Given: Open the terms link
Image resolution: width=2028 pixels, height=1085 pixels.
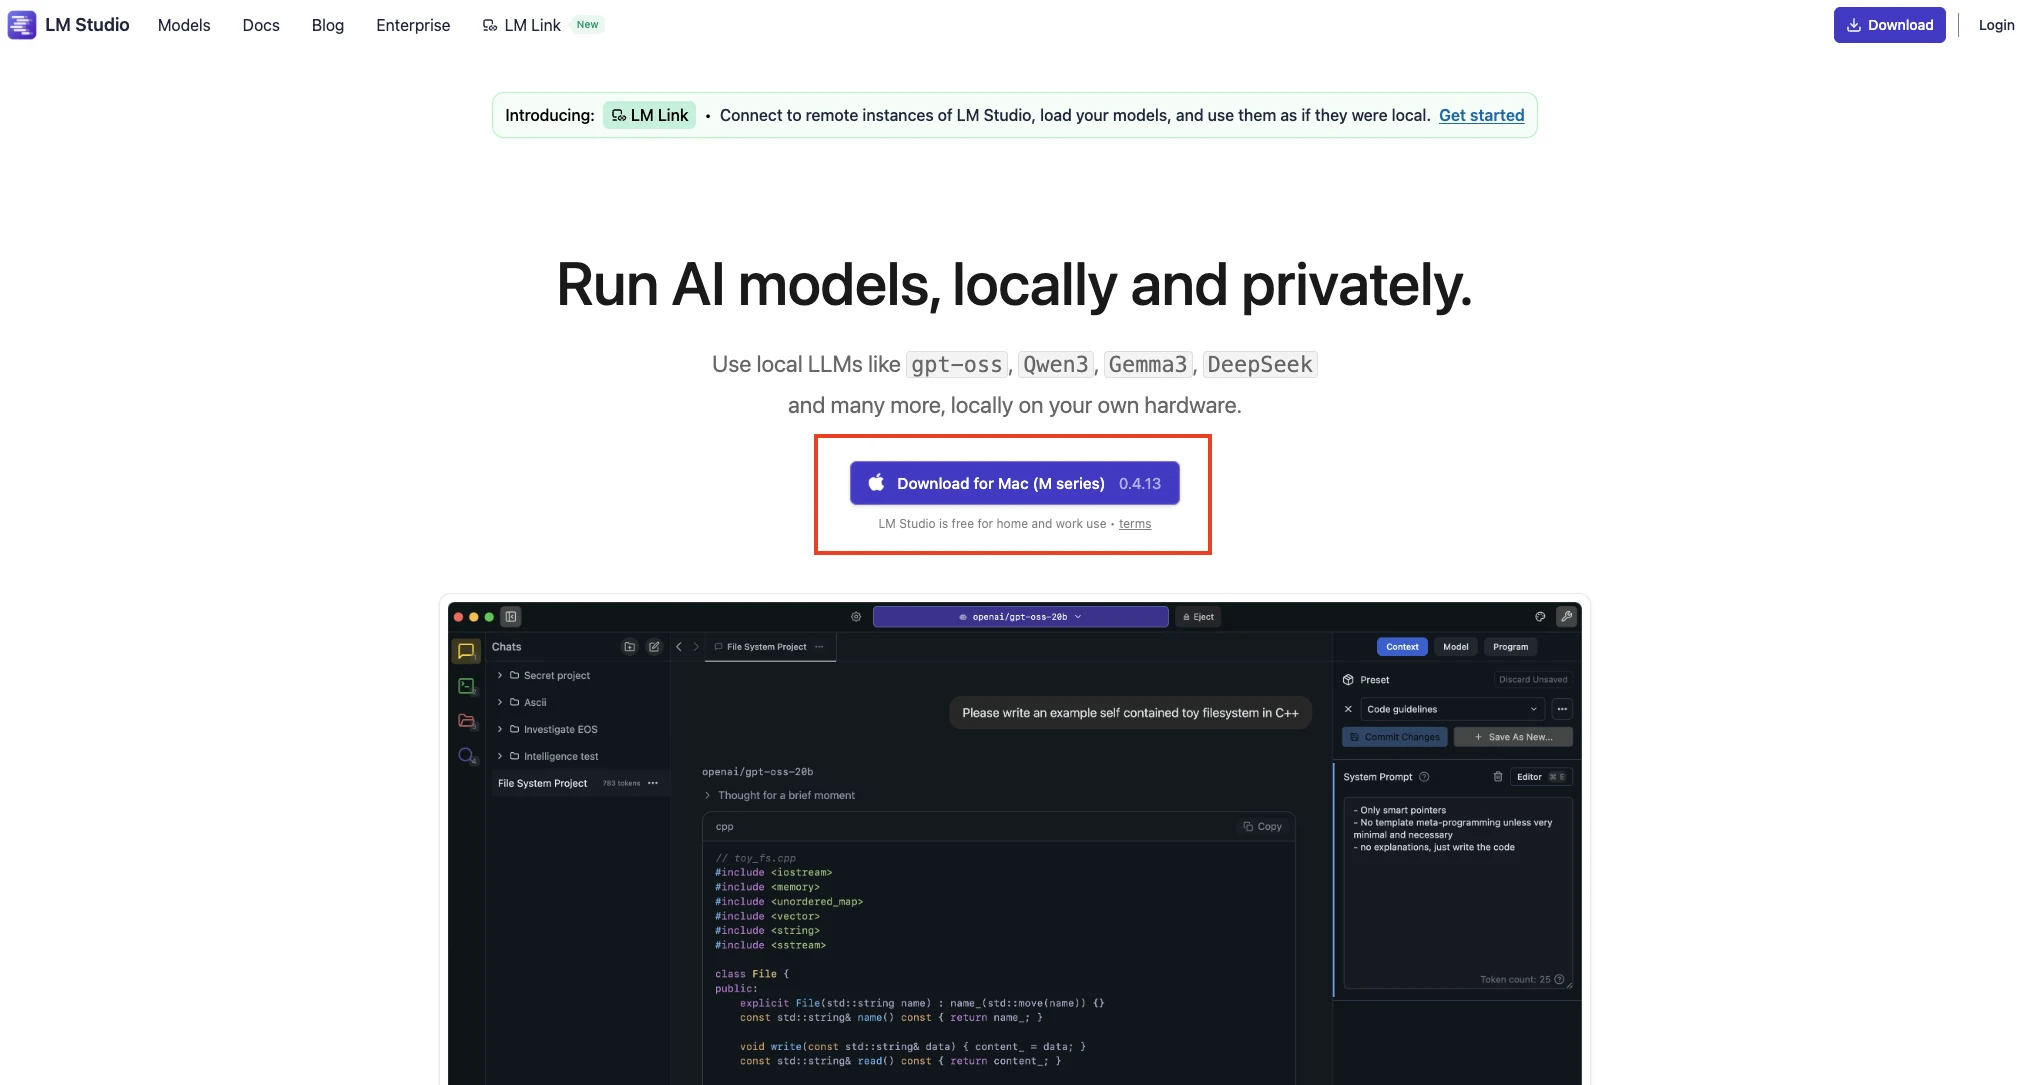Looking at the screenshot, I should coord(1134,524).
